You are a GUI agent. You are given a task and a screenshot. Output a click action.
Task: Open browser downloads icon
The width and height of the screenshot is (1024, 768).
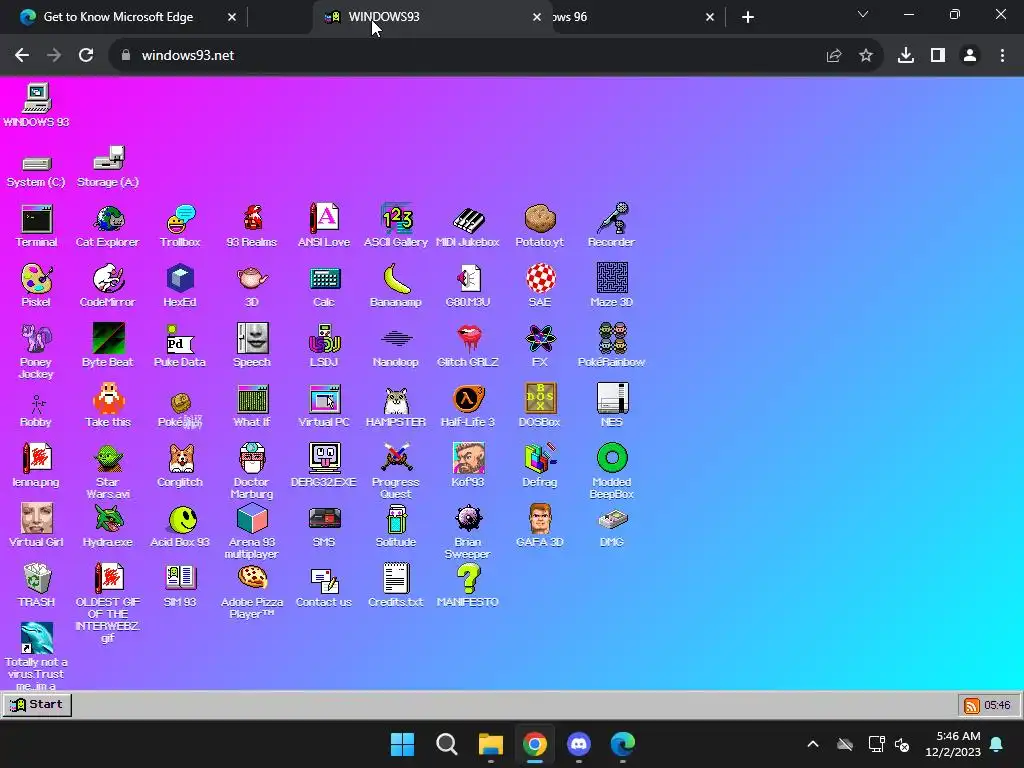pos(906,56)
